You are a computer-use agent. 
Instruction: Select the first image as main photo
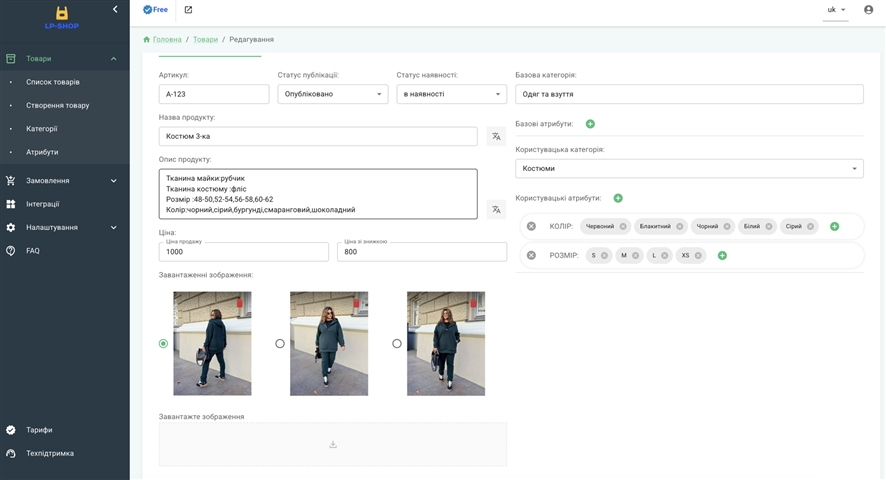pos(164,344)
